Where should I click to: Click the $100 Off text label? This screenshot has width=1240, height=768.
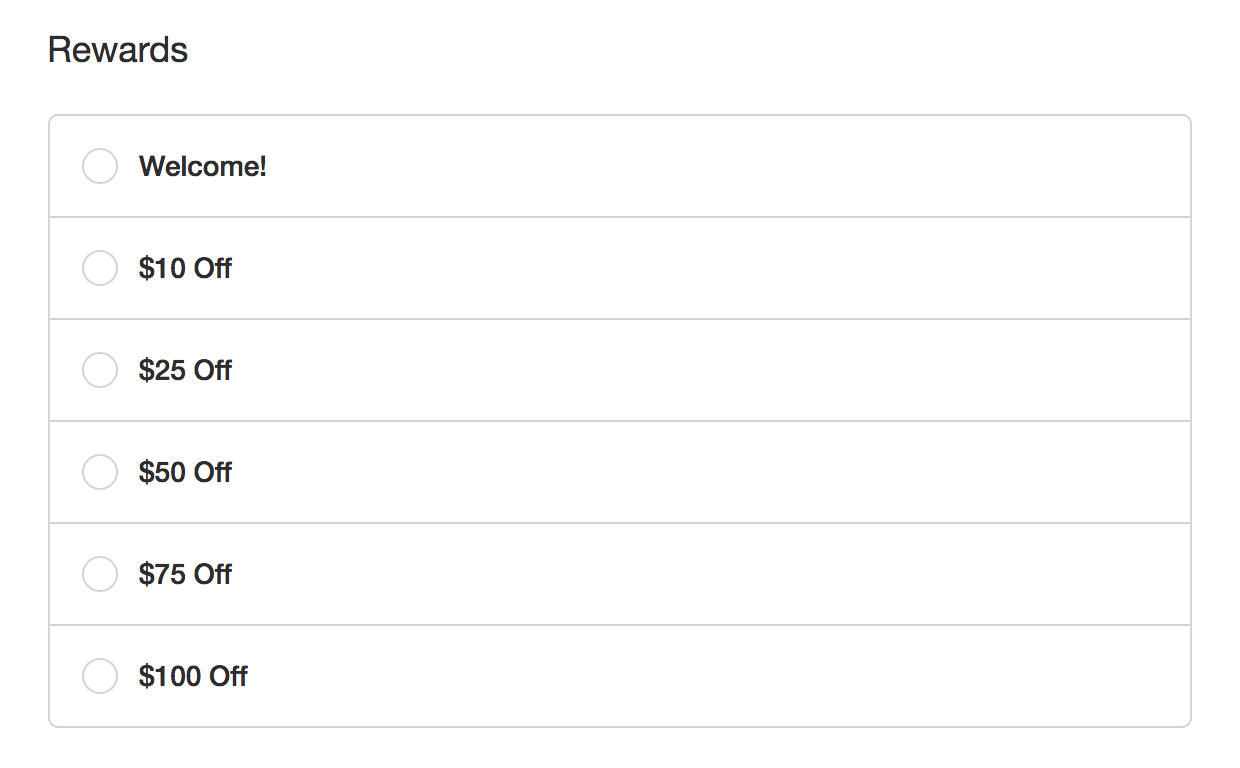click(x=193, y=676)
